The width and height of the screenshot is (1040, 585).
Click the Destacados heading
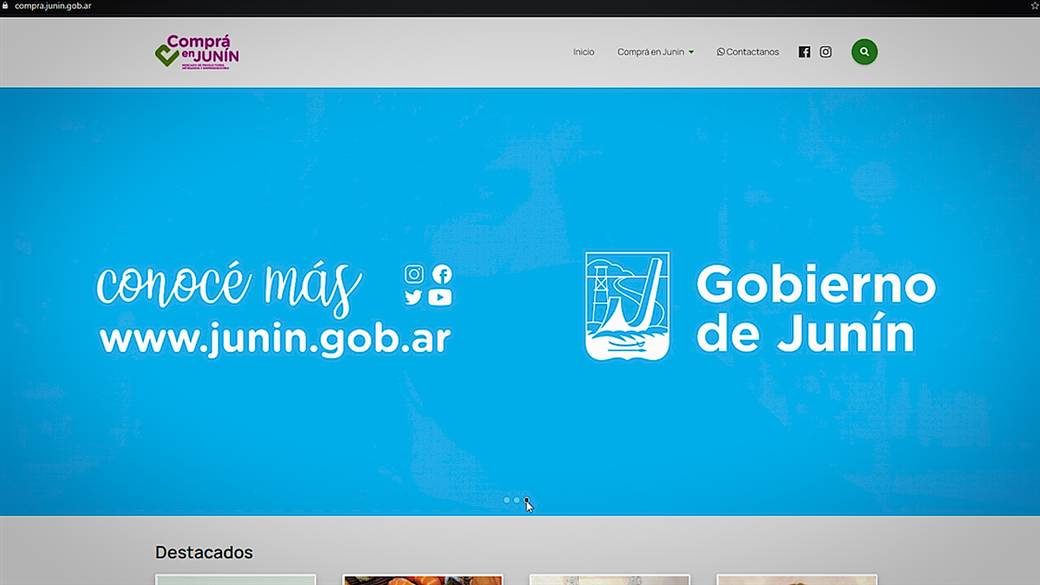[x=204, y=552]
